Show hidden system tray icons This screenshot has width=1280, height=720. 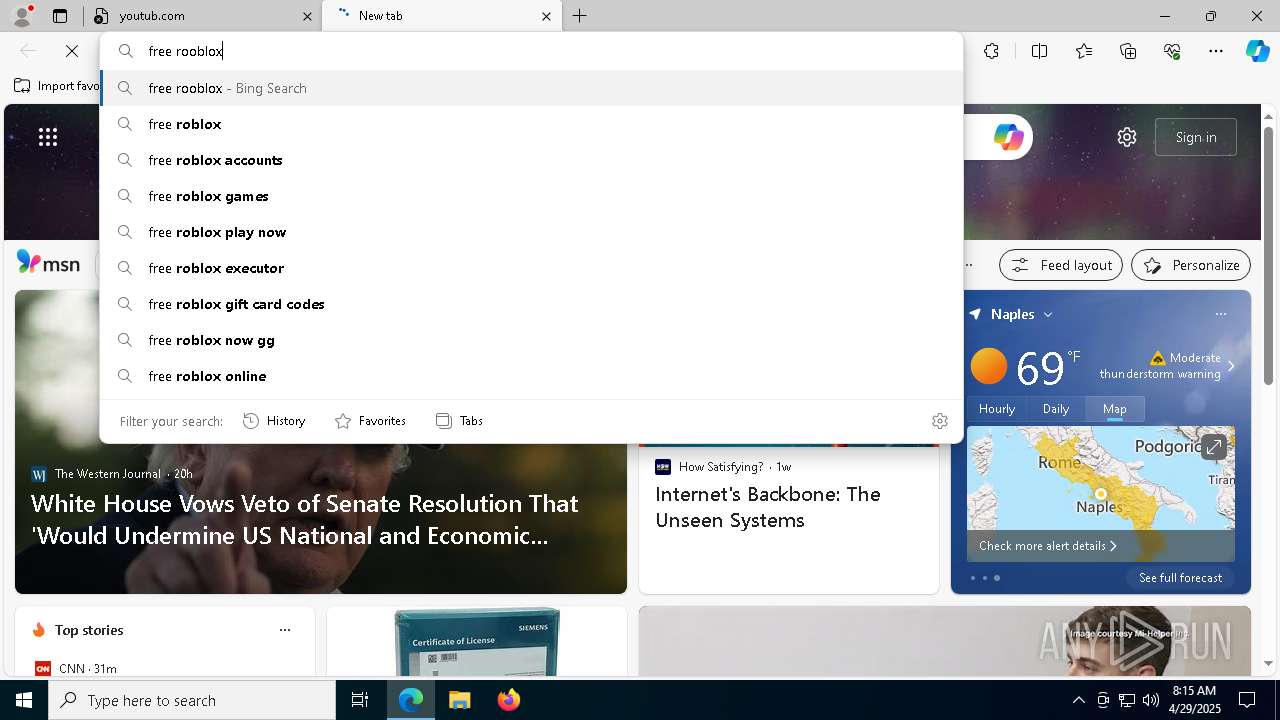tap(1078, 700)
